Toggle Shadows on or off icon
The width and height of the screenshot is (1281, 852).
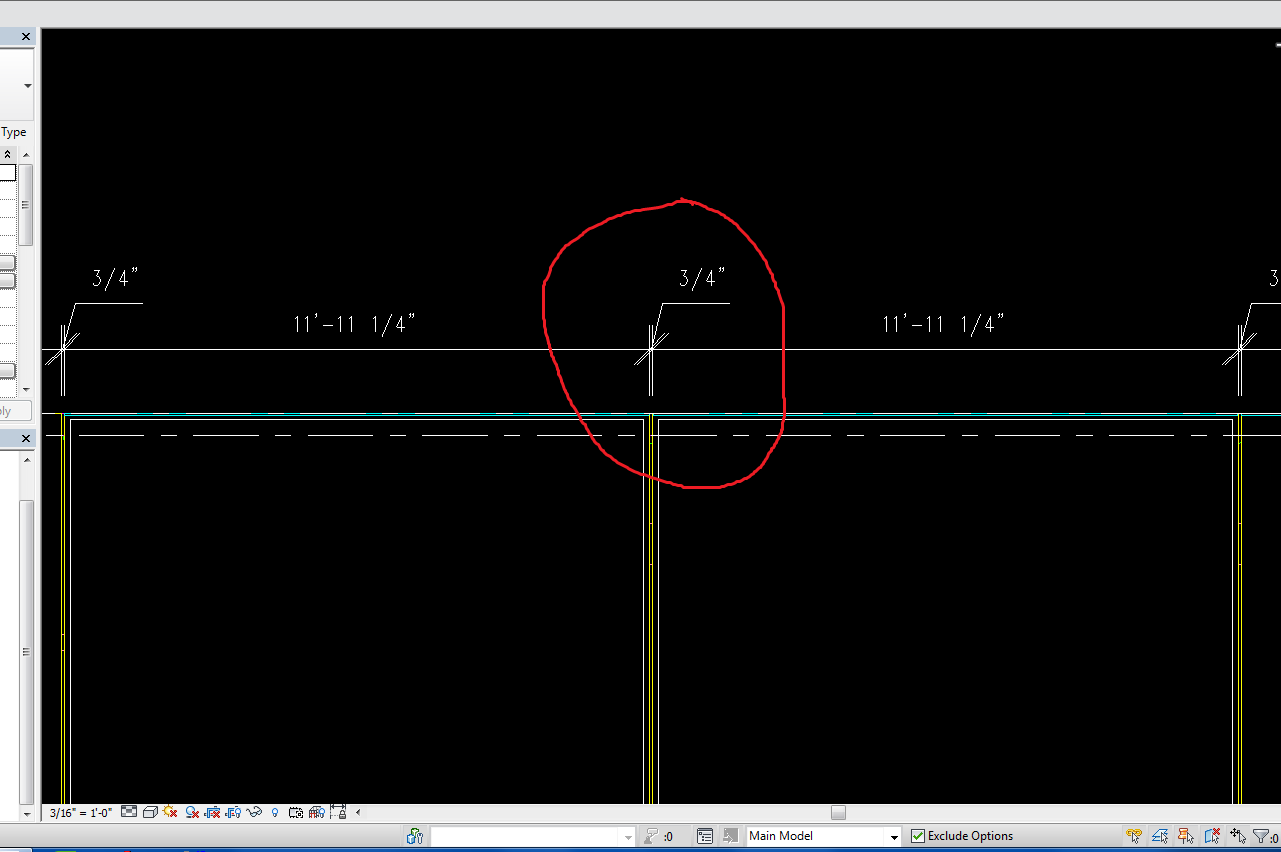[x=192, y=812]
